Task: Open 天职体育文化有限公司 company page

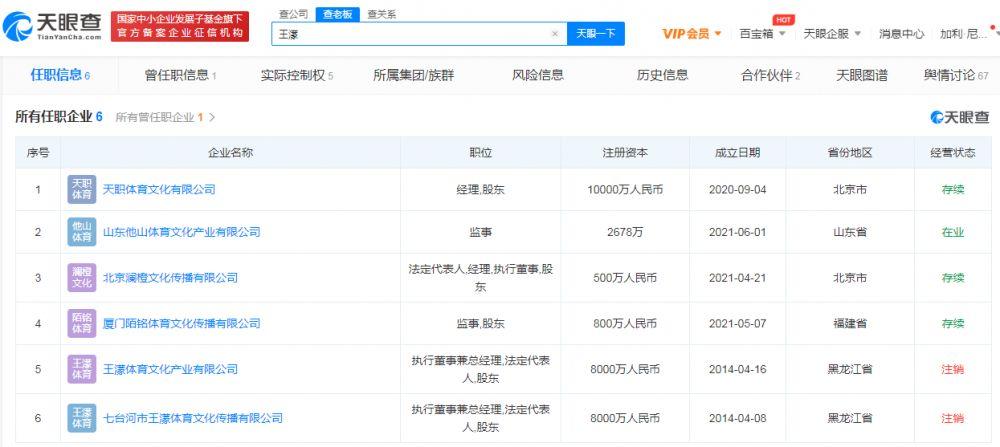Action: [x=159, y=189]
